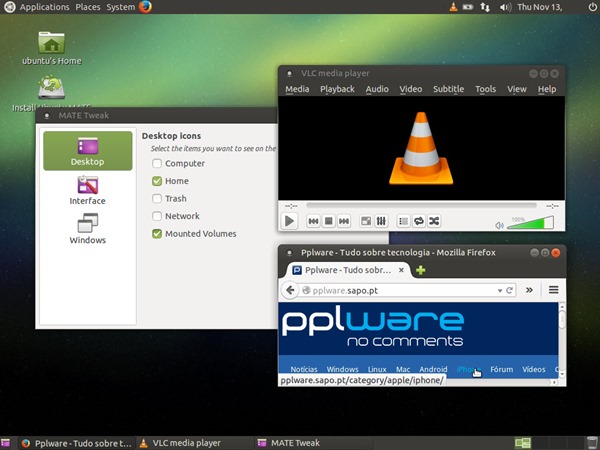600x450 pixels.
Task: Mute VLC with speaker icon
Action: pos(499,225)
